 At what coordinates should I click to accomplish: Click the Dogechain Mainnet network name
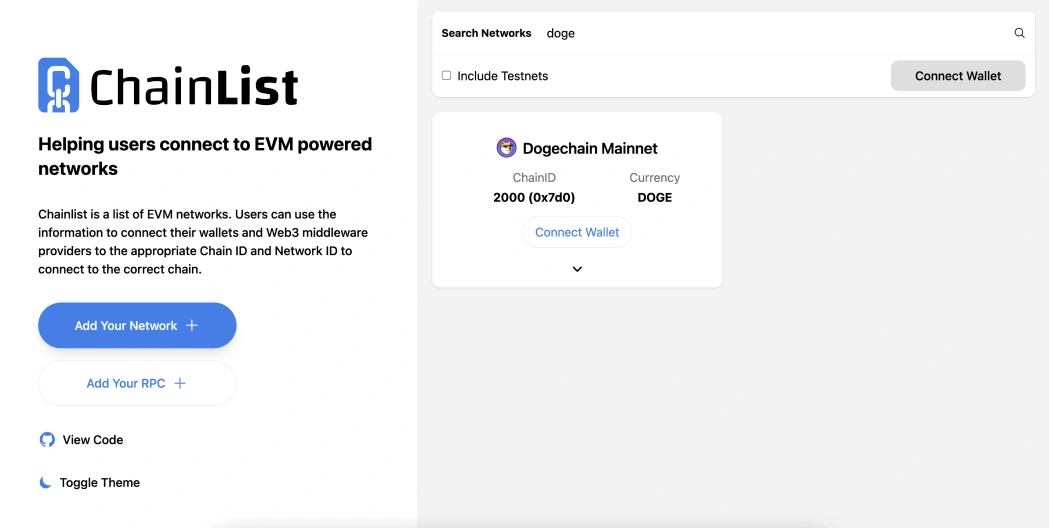(590, 149)
